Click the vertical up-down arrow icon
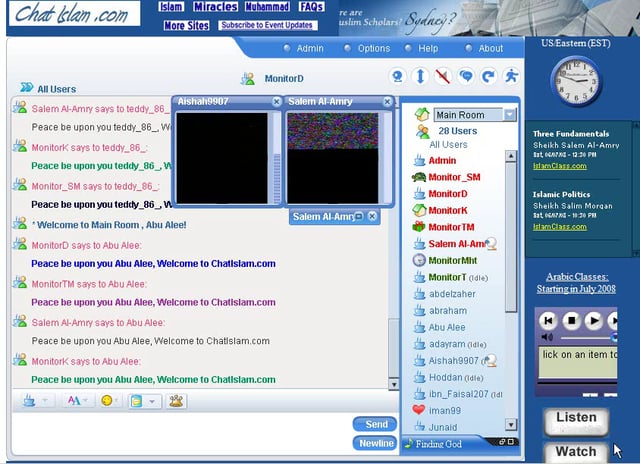Viewport: 640px width, 464px height. (420, 76)
